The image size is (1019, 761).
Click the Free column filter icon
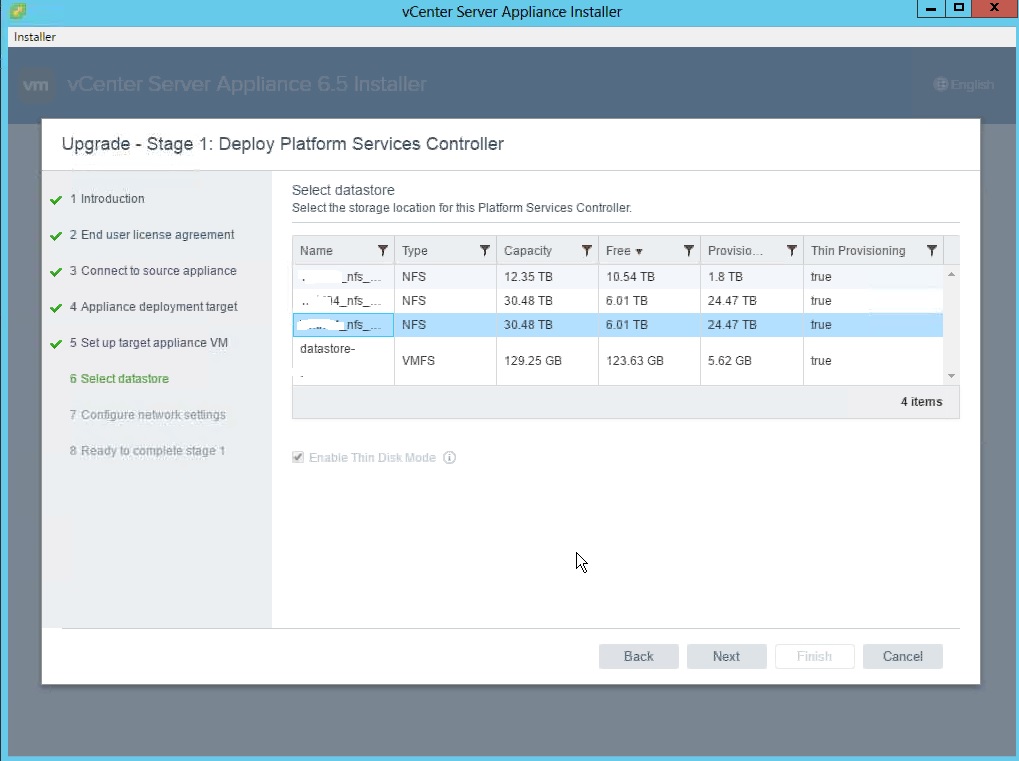(689, 251)
